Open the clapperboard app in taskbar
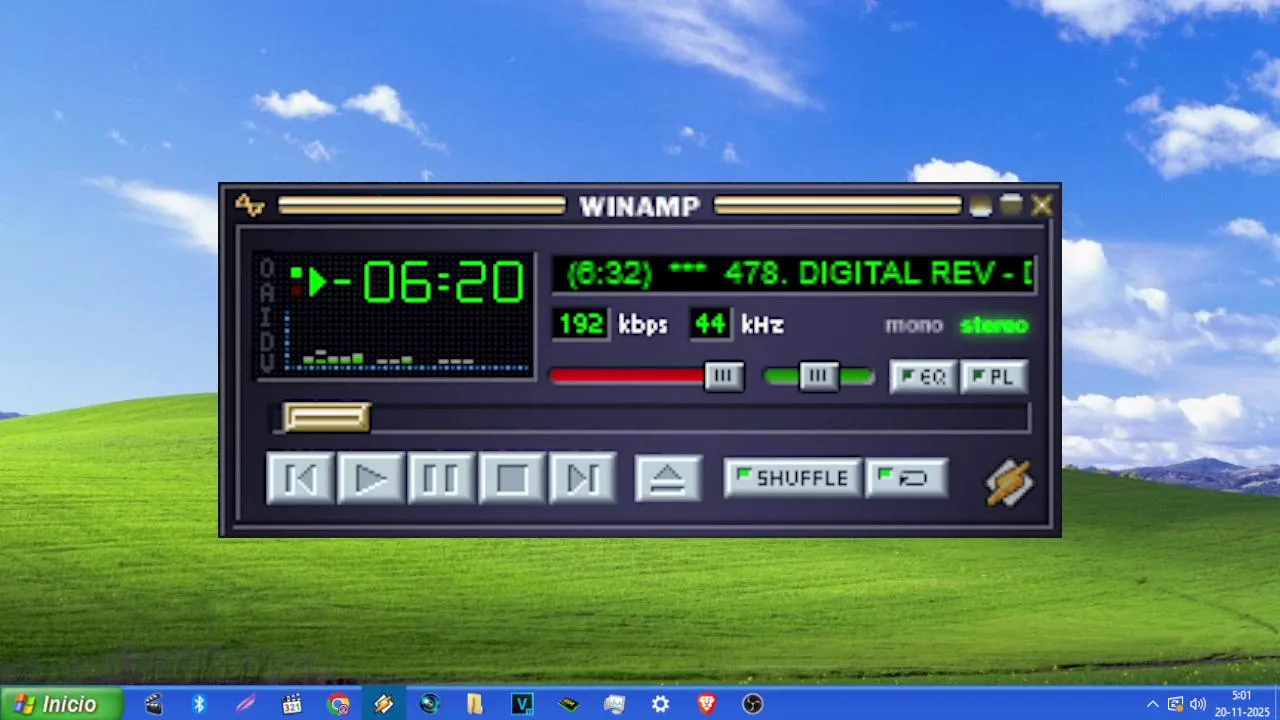This screenshot has width=1280, height=720. [x=153, y=704]
